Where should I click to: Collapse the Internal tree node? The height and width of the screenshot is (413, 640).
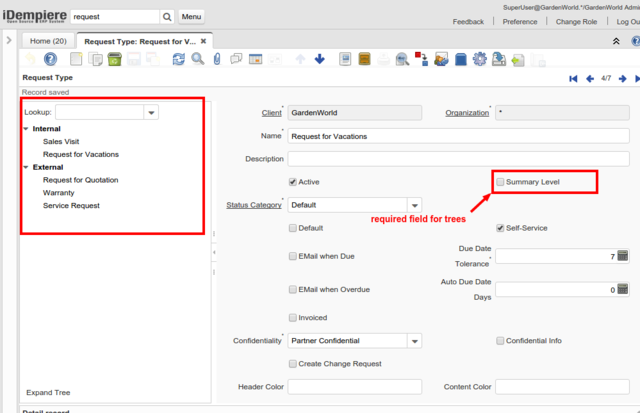(26, 129)
